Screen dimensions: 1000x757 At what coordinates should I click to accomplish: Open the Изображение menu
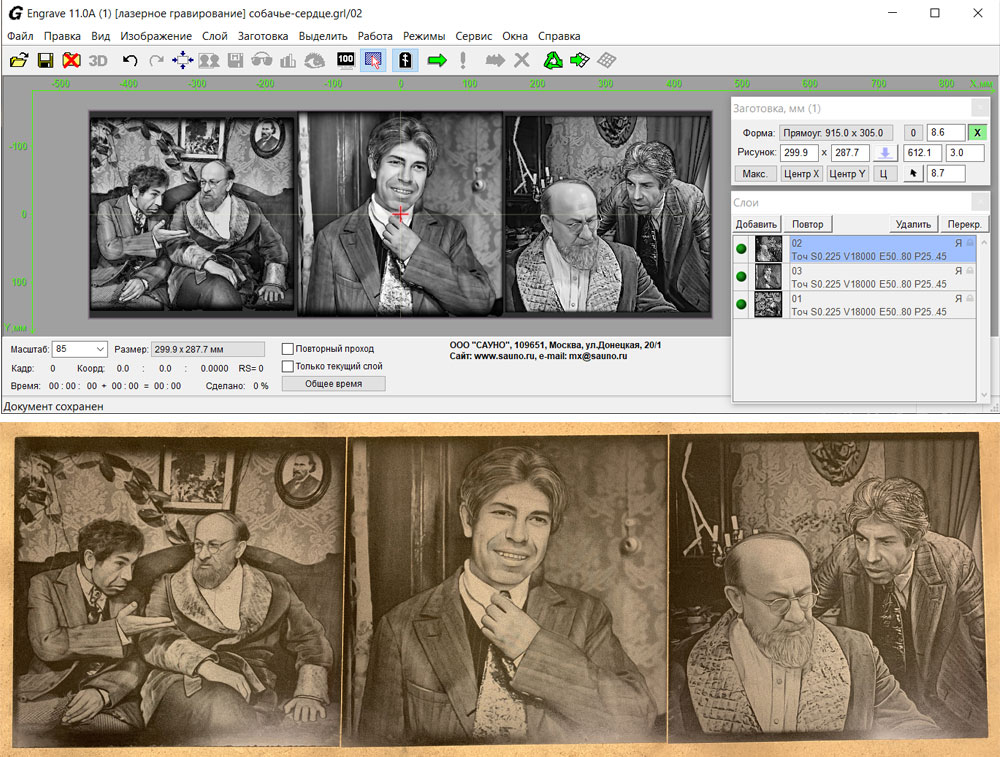[156, 36]
